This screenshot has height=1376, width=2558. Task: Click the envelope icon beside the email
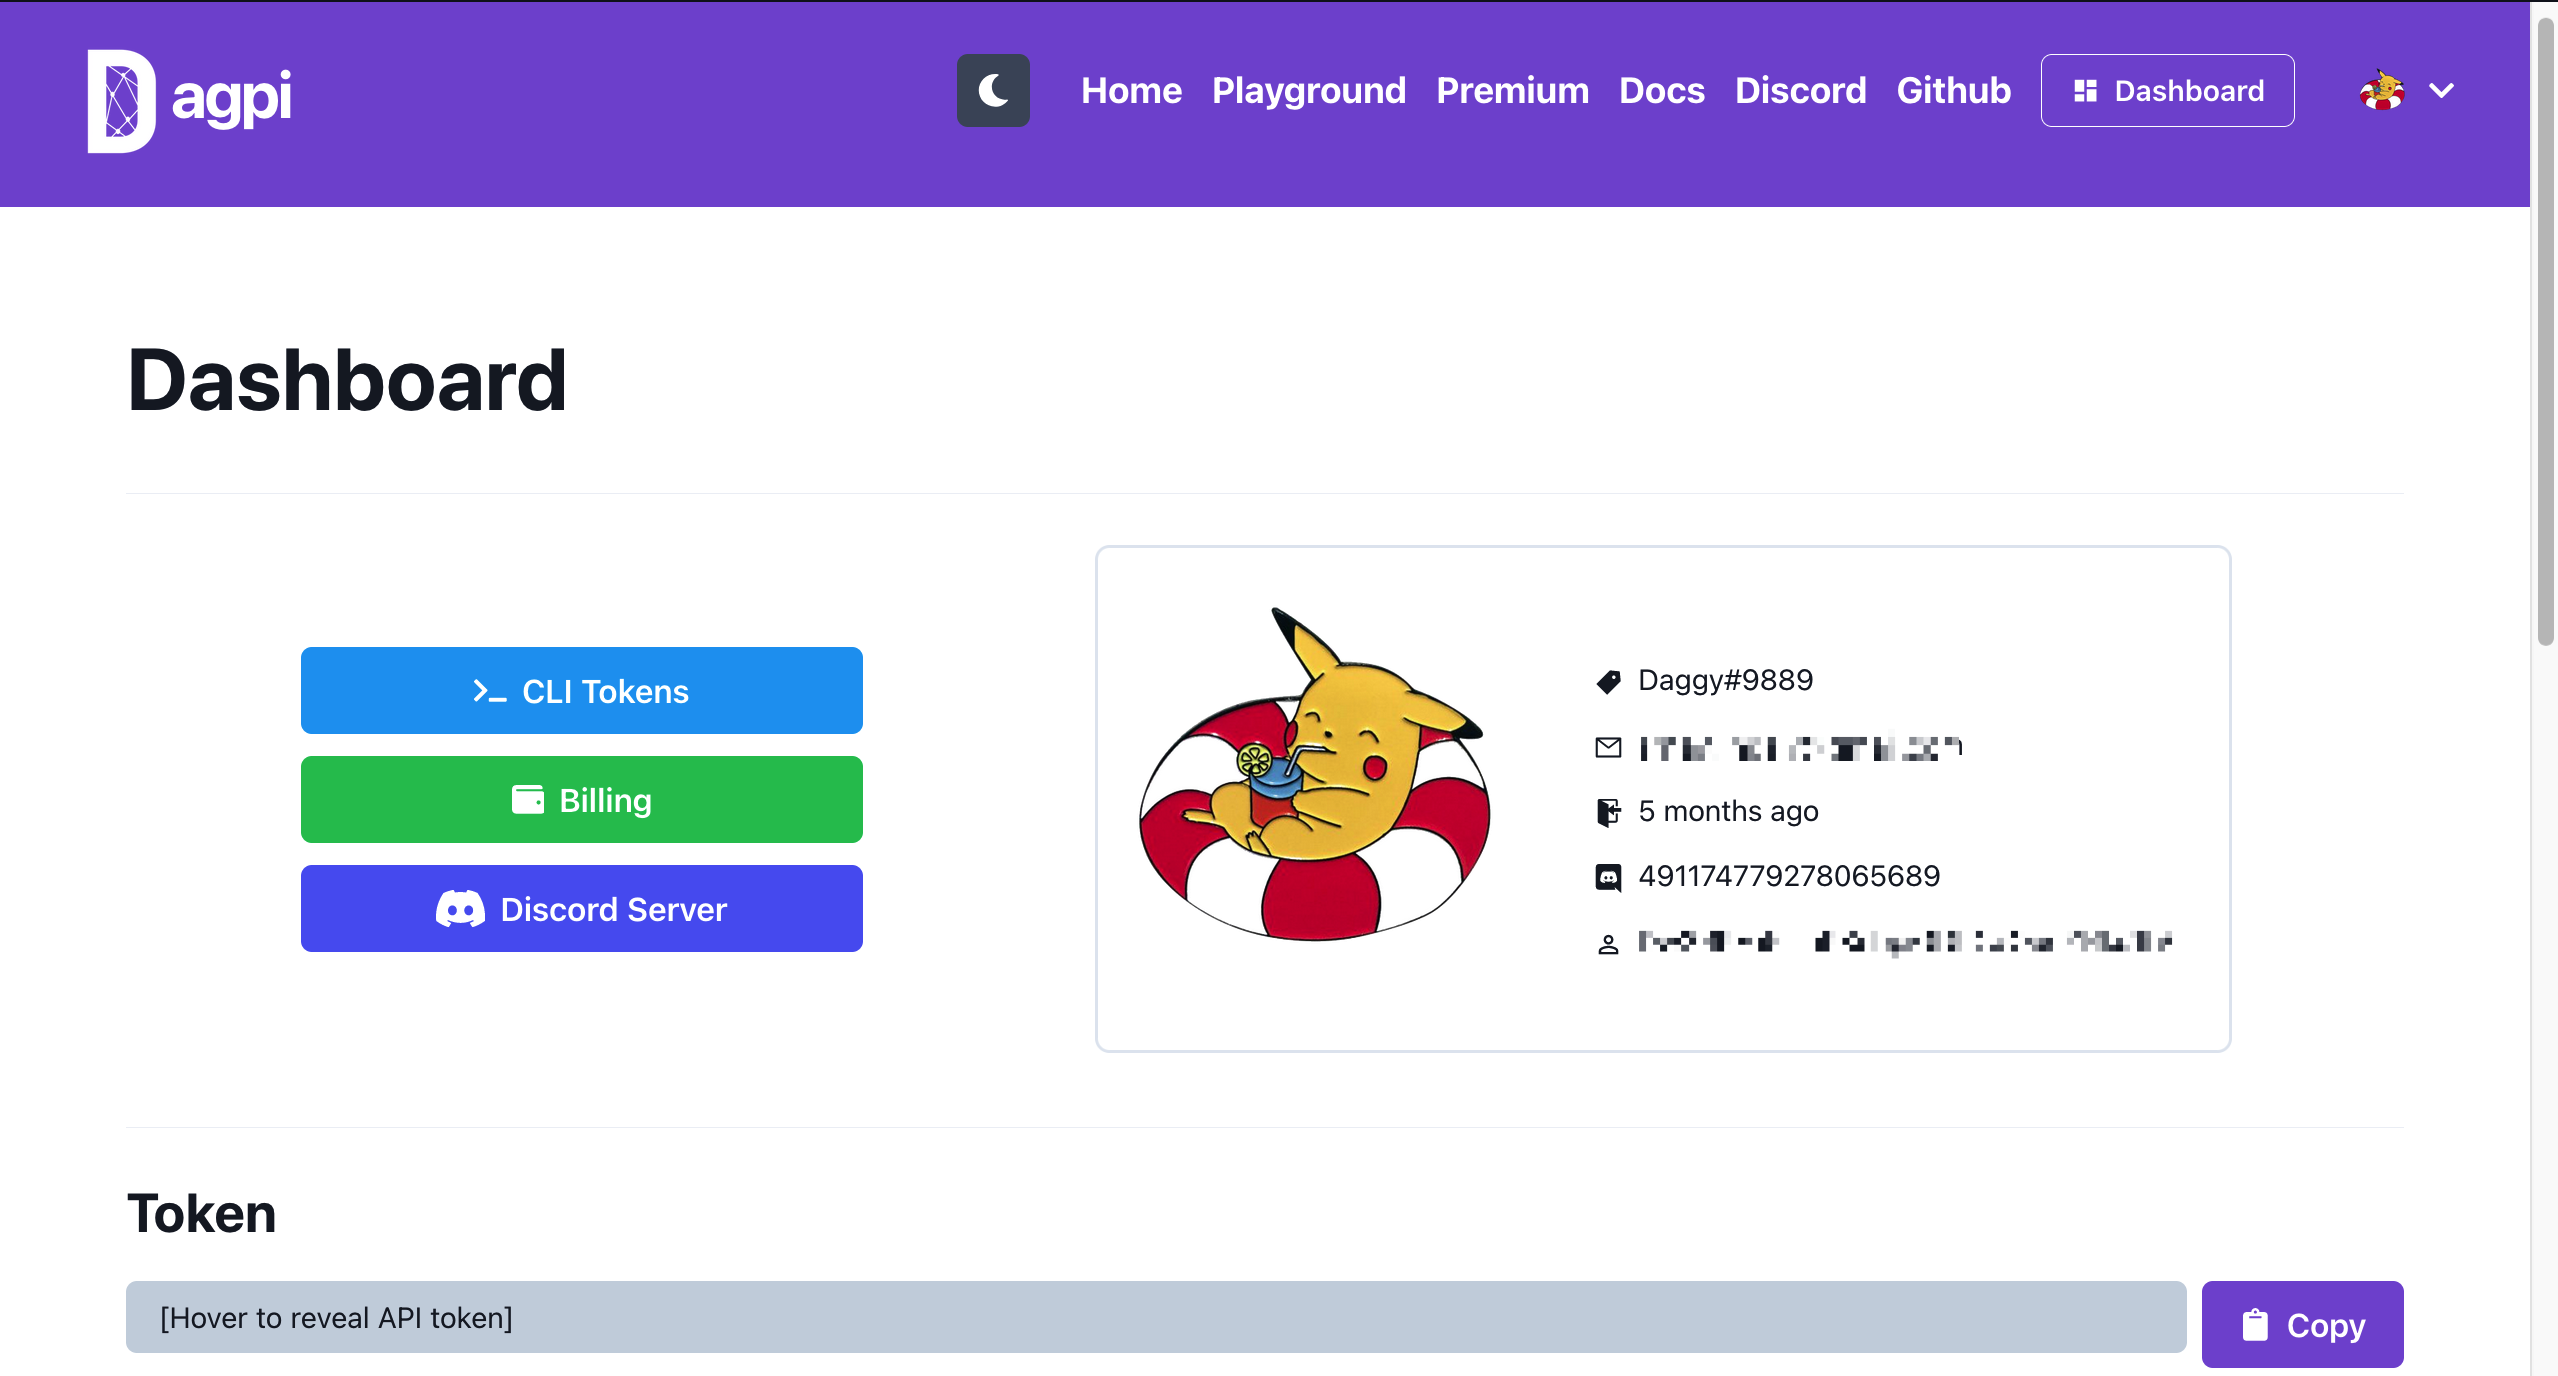click(1608, 747)
